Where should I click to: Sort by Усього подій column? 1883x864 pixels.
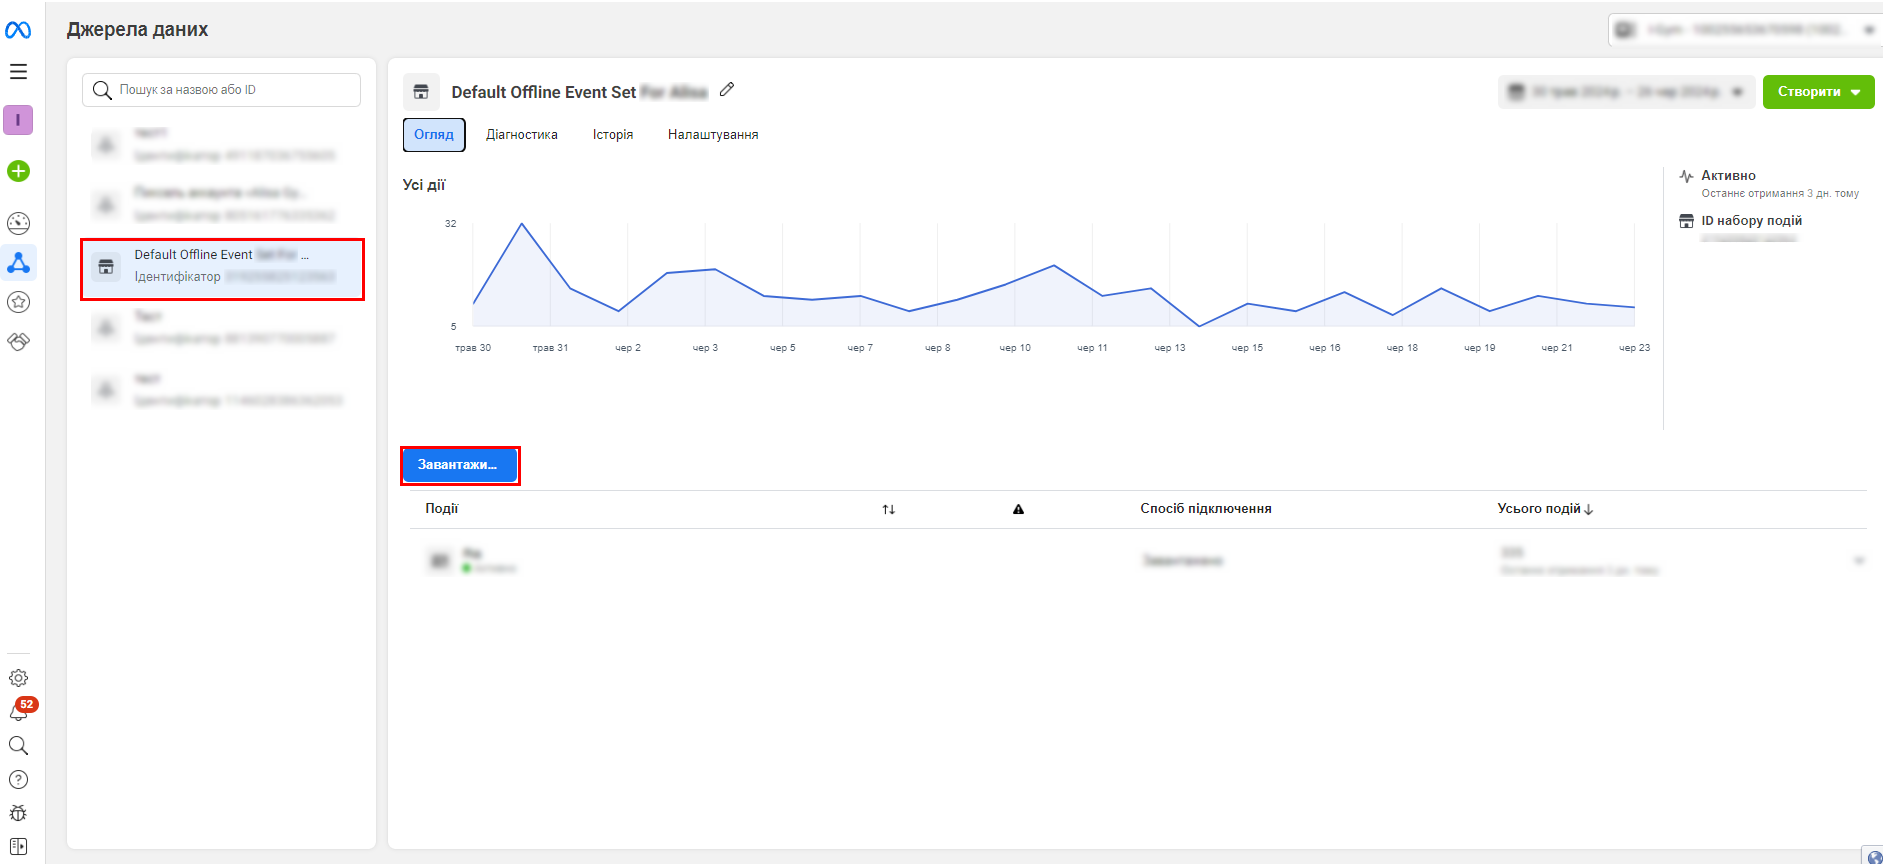pos(1545,509)
